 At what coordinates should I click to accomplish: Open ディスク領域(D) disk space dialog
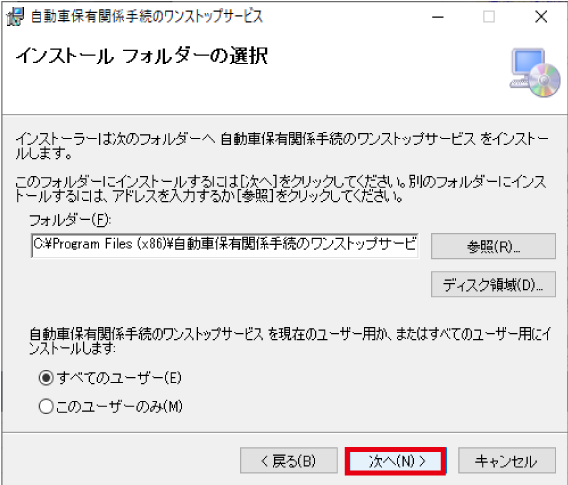click(x=493, y=284)
